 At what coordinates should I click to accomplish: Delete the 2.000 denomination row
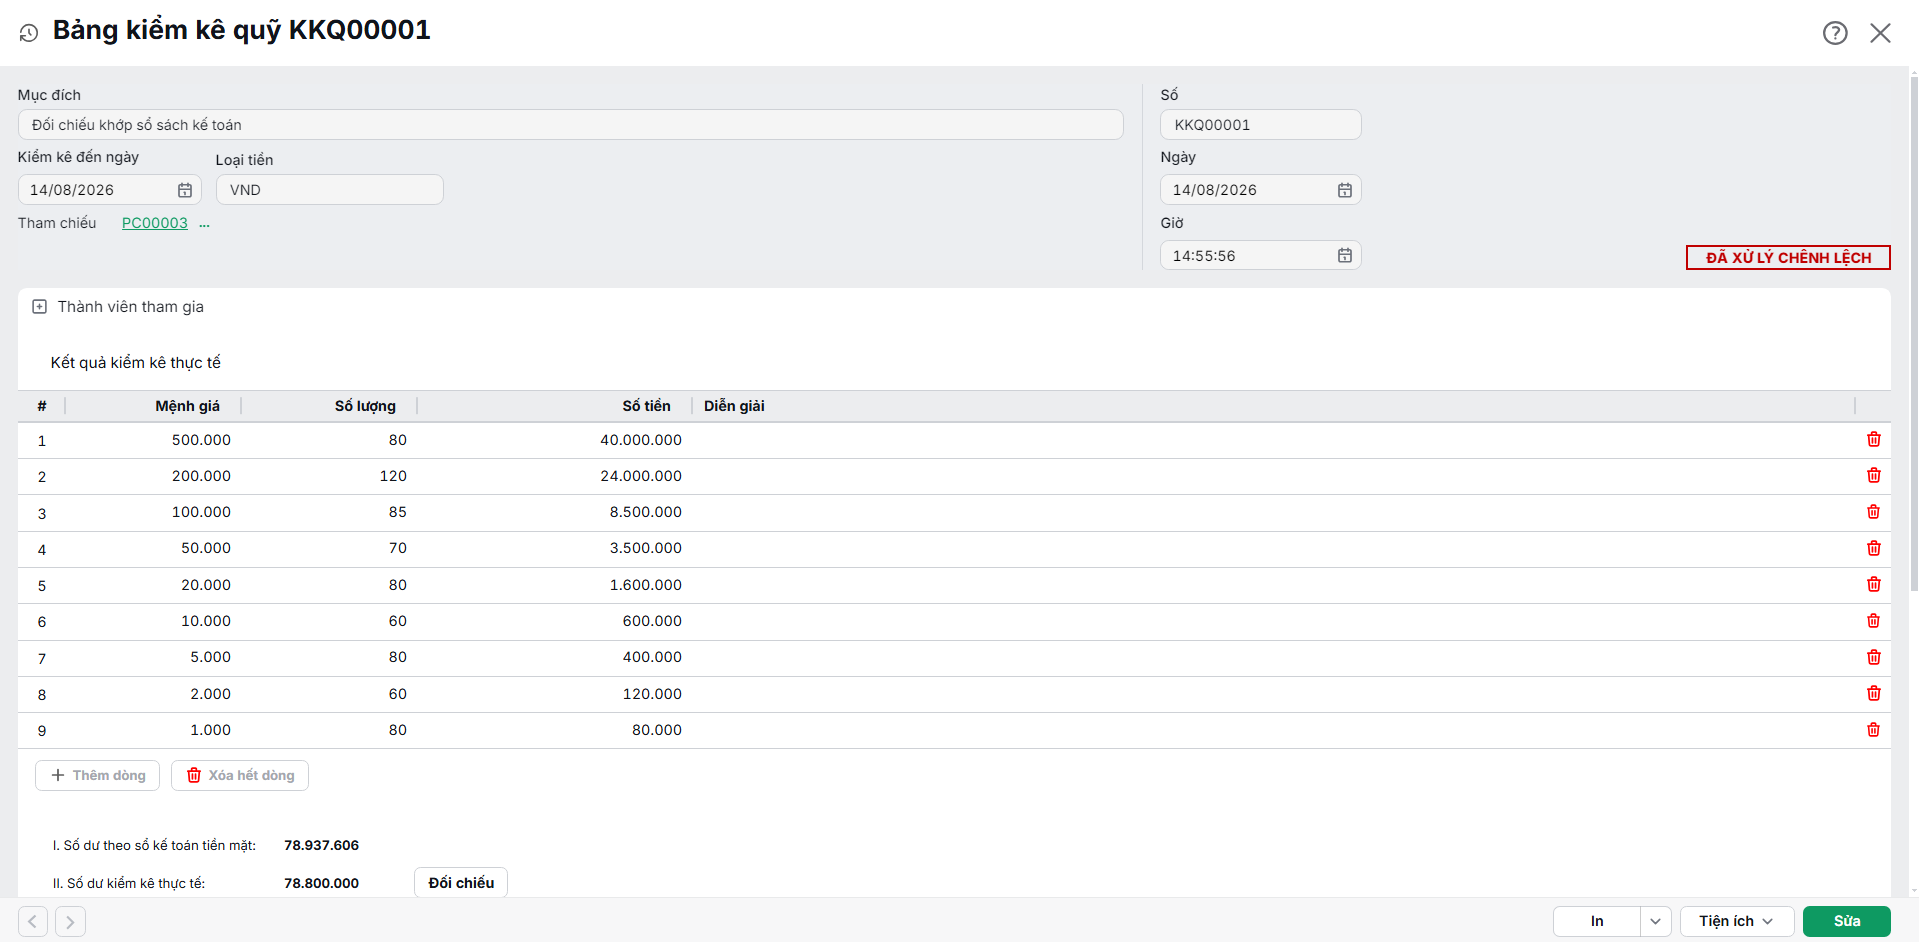[1874, 694]
